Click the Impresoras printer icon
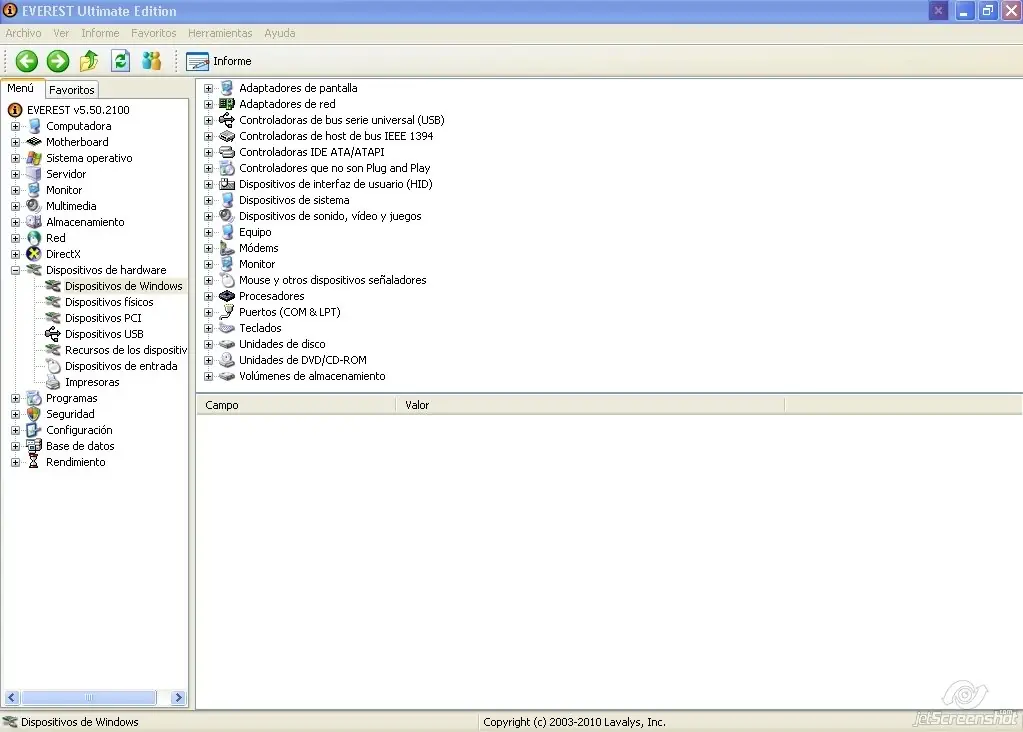The image size is (1023, 732). tap(52, 382)
